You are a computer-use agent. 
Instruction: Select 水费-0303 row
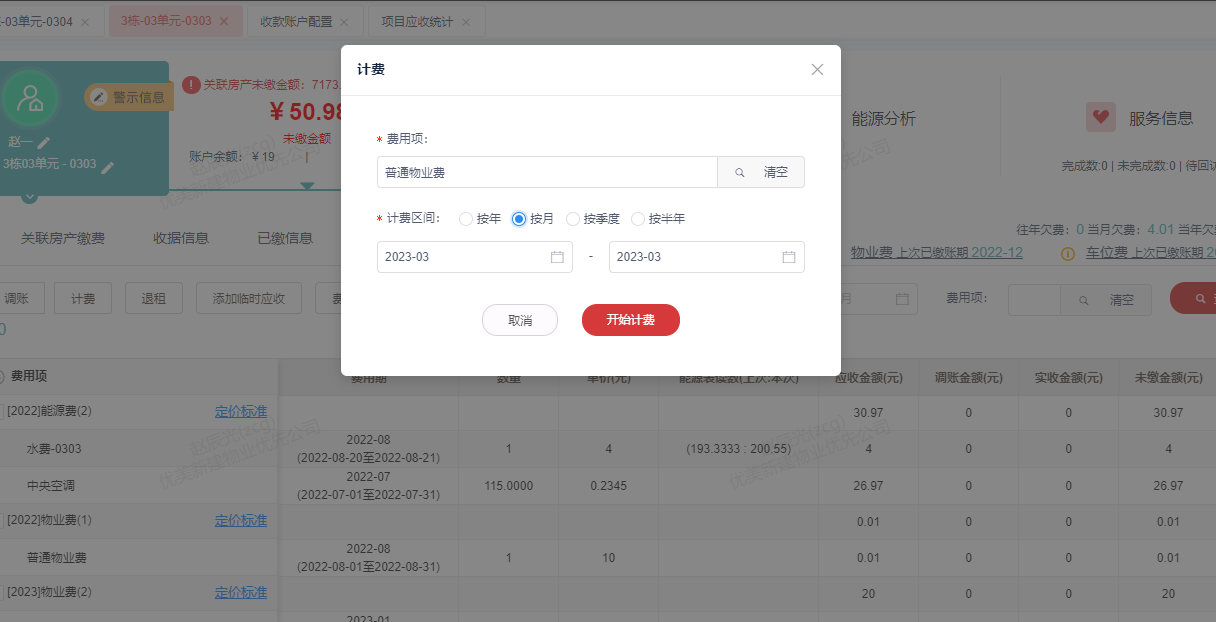pos(54,449)
